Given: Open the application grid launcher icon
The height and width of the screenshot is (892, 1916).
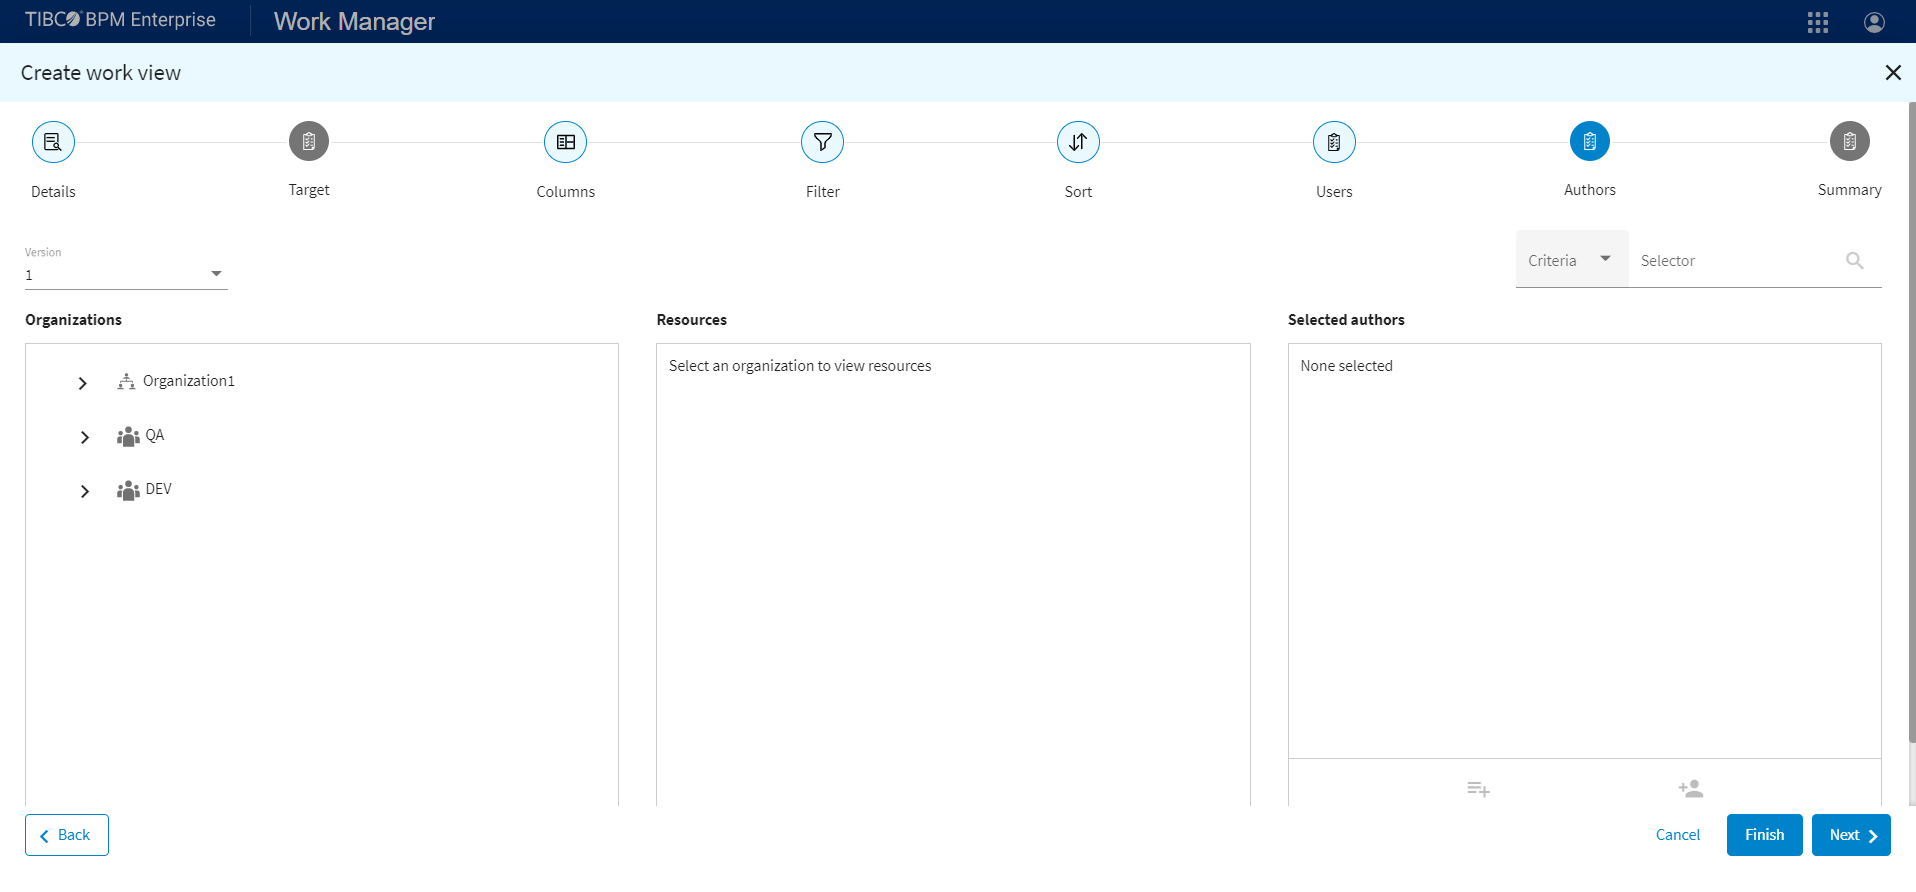Looking at the screenshot, I should (x=1818, y=22).
